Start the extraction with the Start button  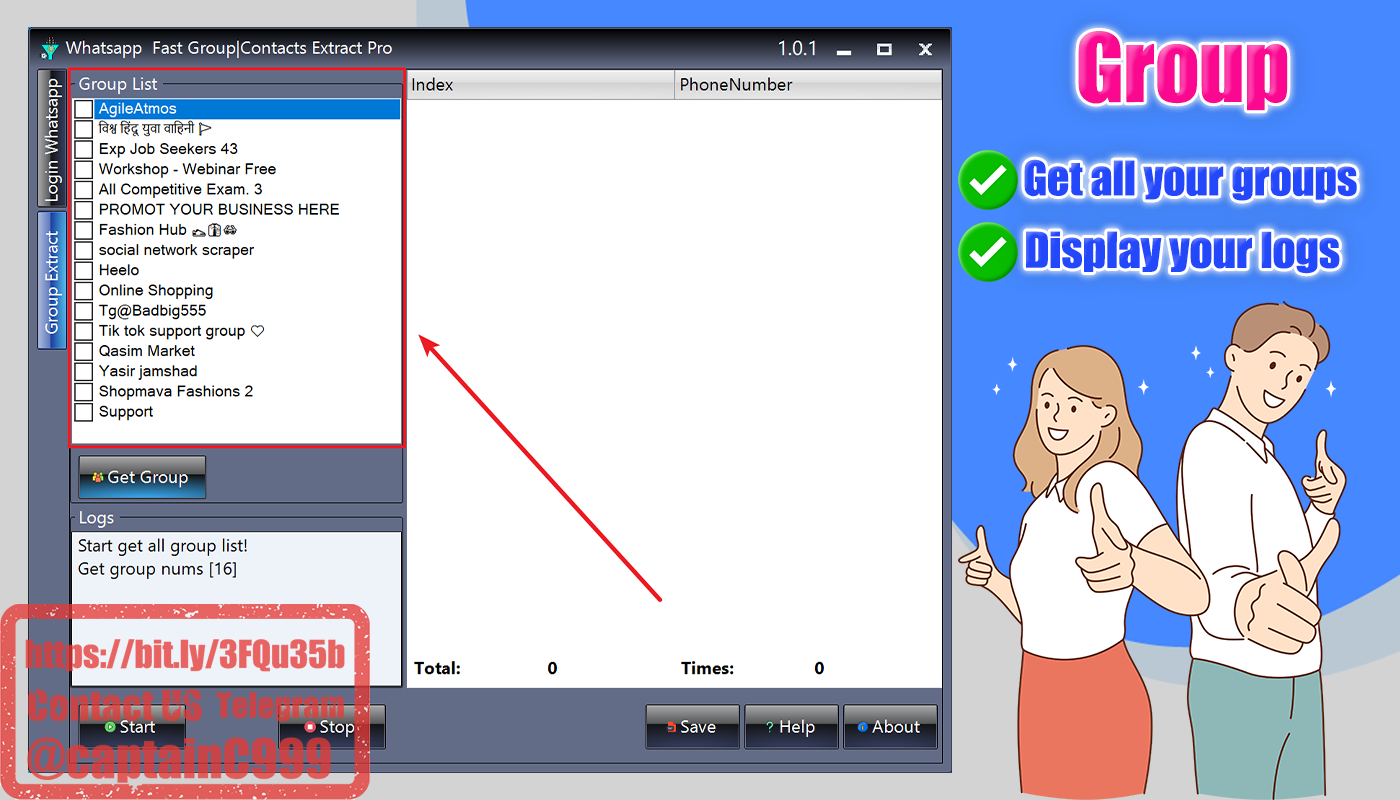click(x=130, y=727)
